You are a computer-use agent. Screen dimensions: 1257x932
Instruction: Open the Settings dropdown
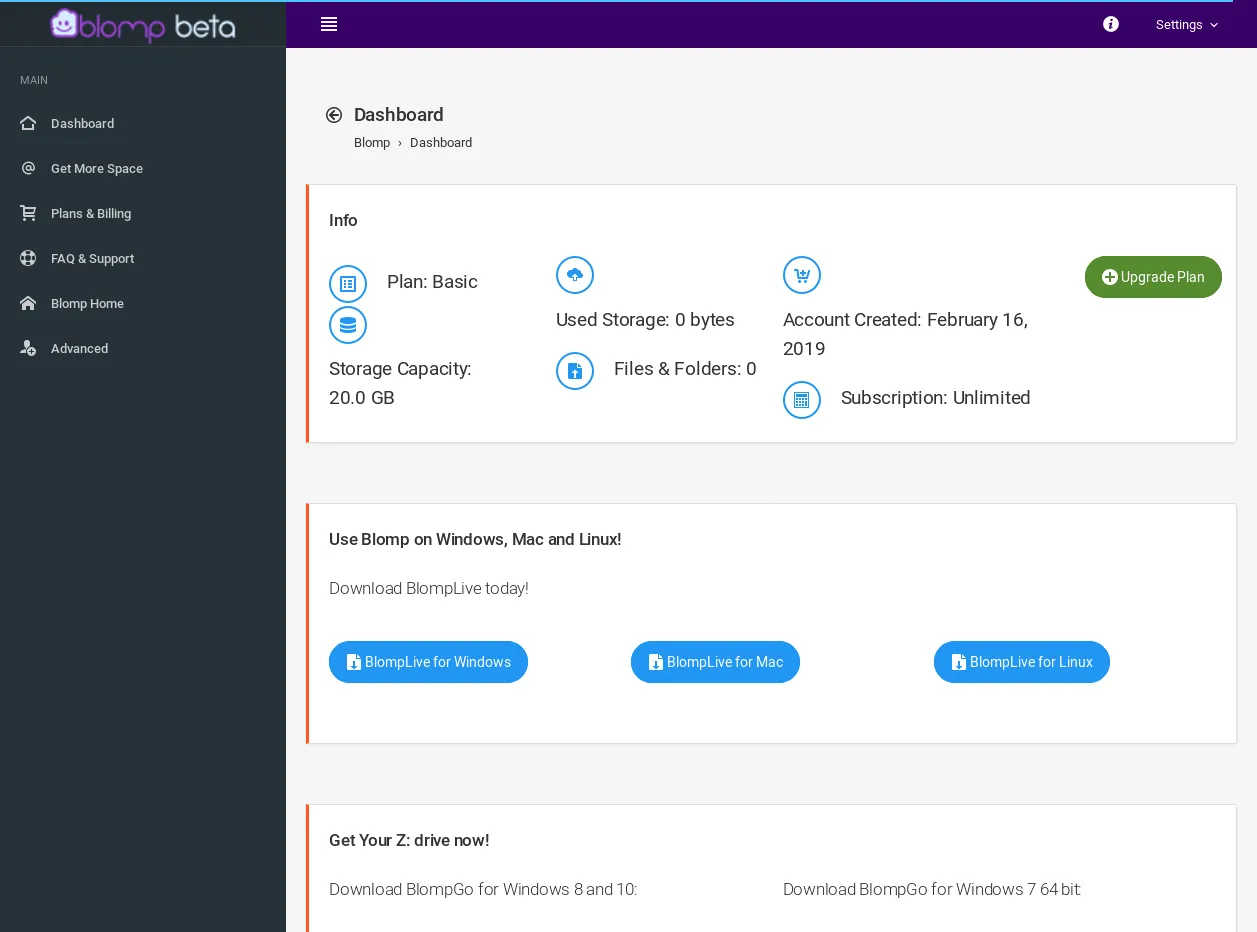[x=1186, y=25]
